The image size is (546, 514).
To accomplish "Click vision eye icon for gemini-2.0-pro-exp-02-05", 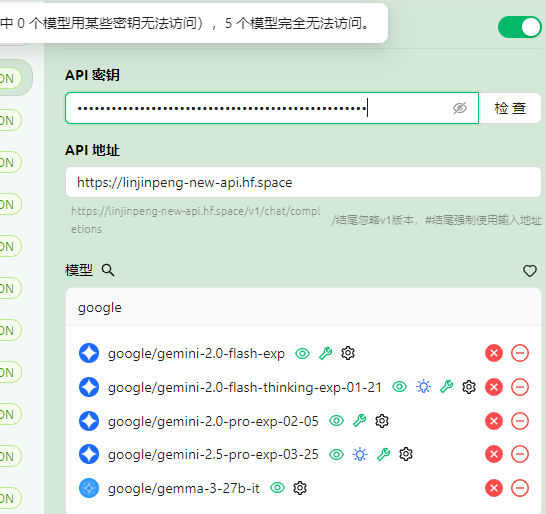I will click(336, 421).
